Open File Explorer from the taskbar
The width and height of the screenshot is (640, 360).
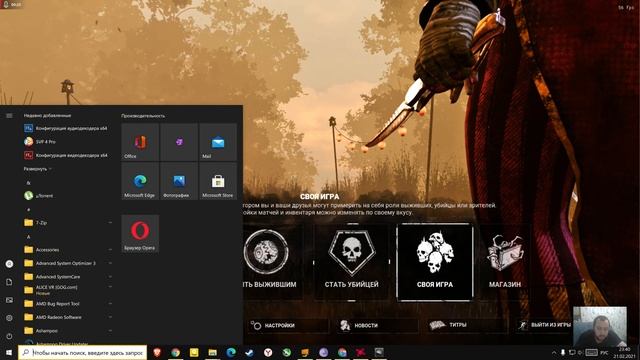click(x=212, y=352)
